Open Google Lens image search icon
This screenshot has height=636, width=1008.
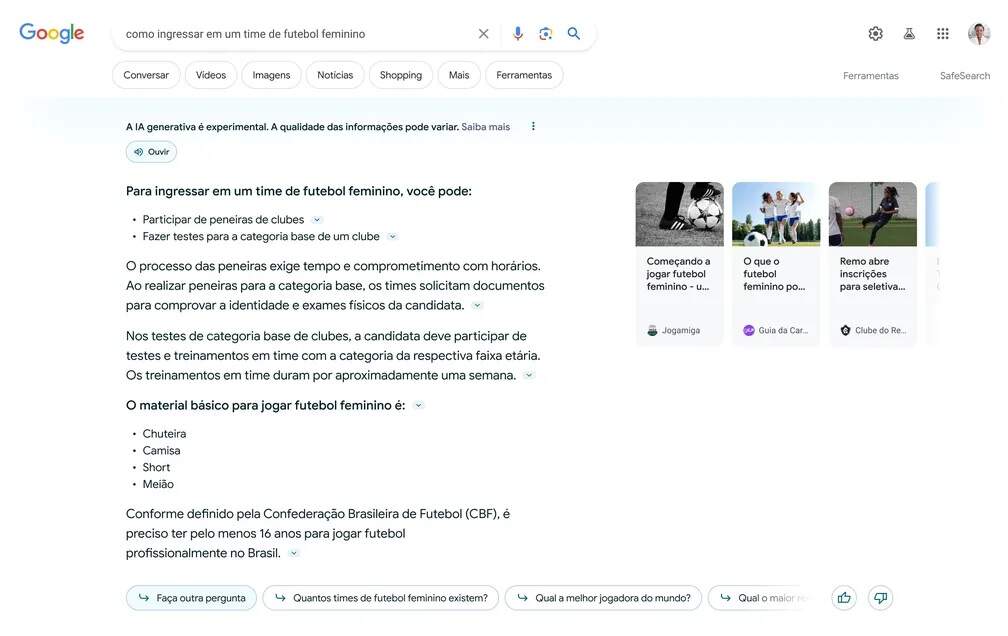(545, 33)
